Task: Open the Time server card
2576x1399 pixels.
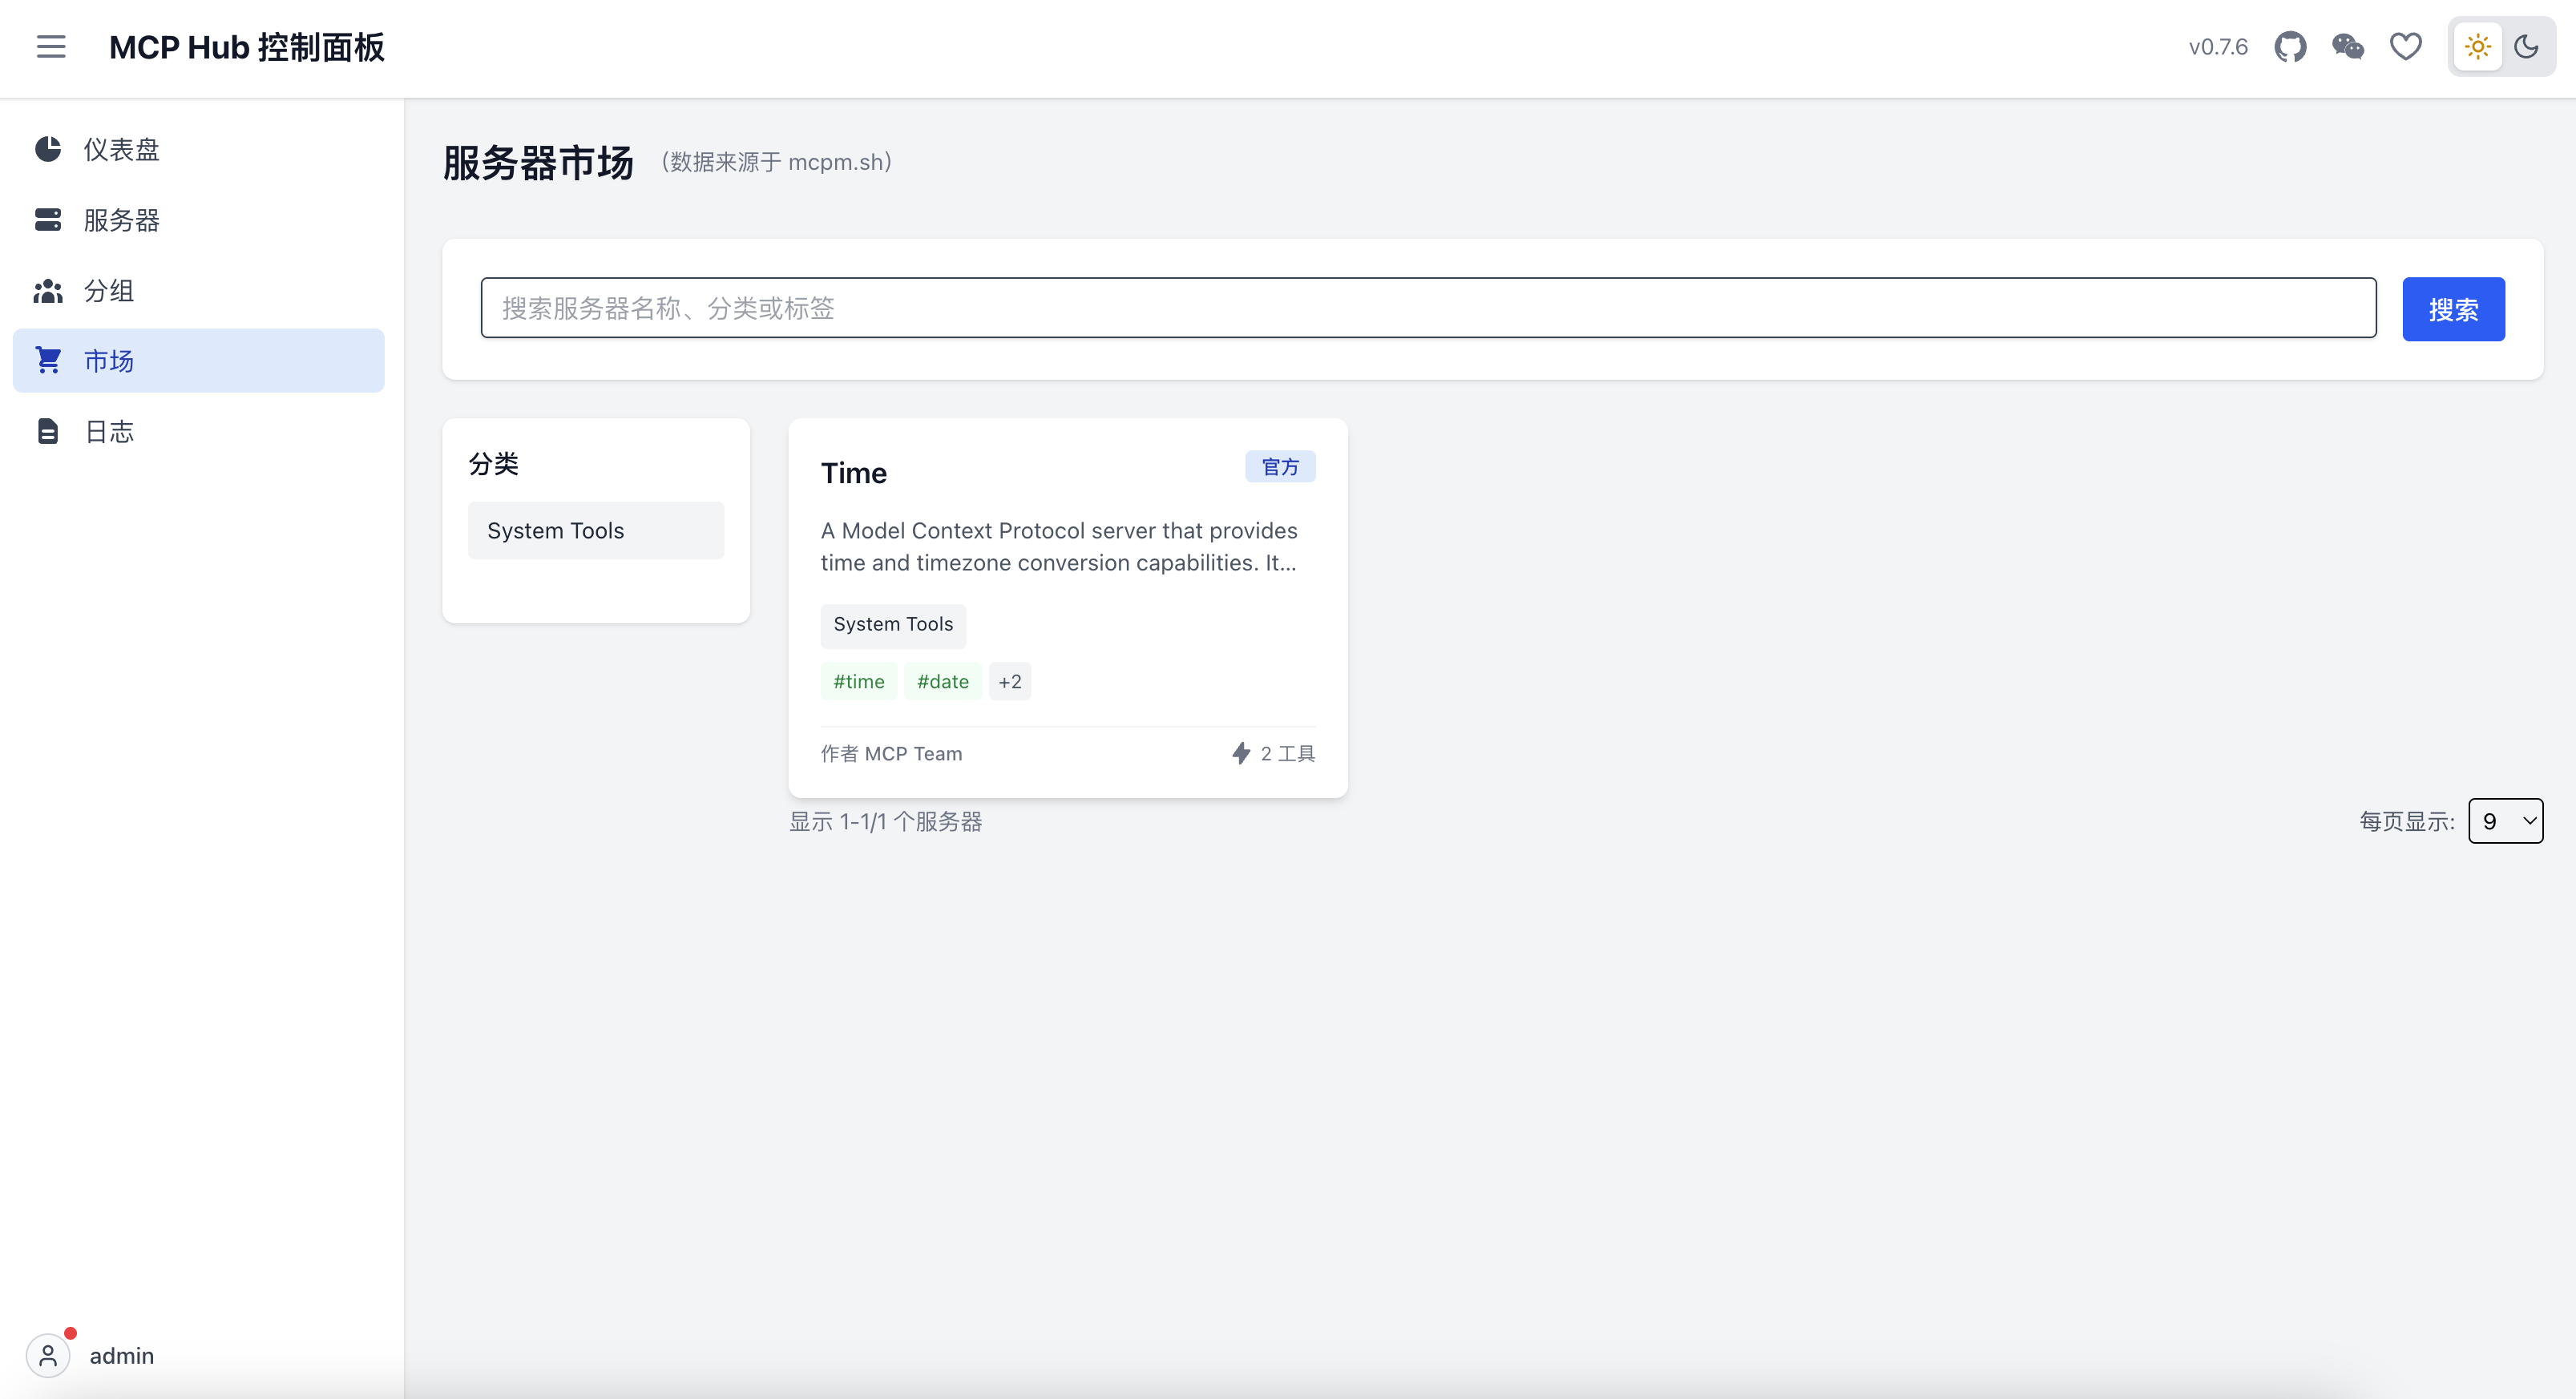Action: pos(854,473)
